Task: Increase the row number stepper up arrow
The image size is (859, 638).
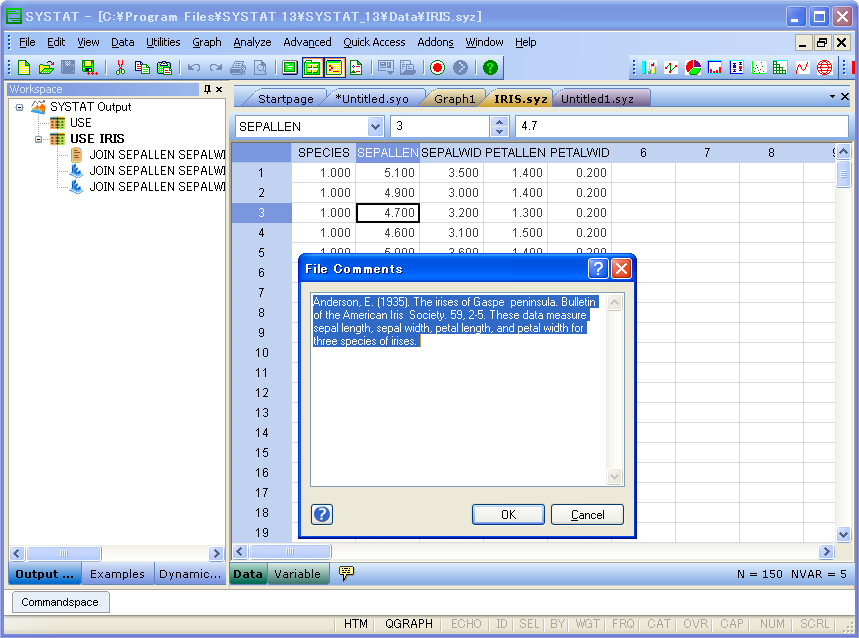Action: coord(499,122)
